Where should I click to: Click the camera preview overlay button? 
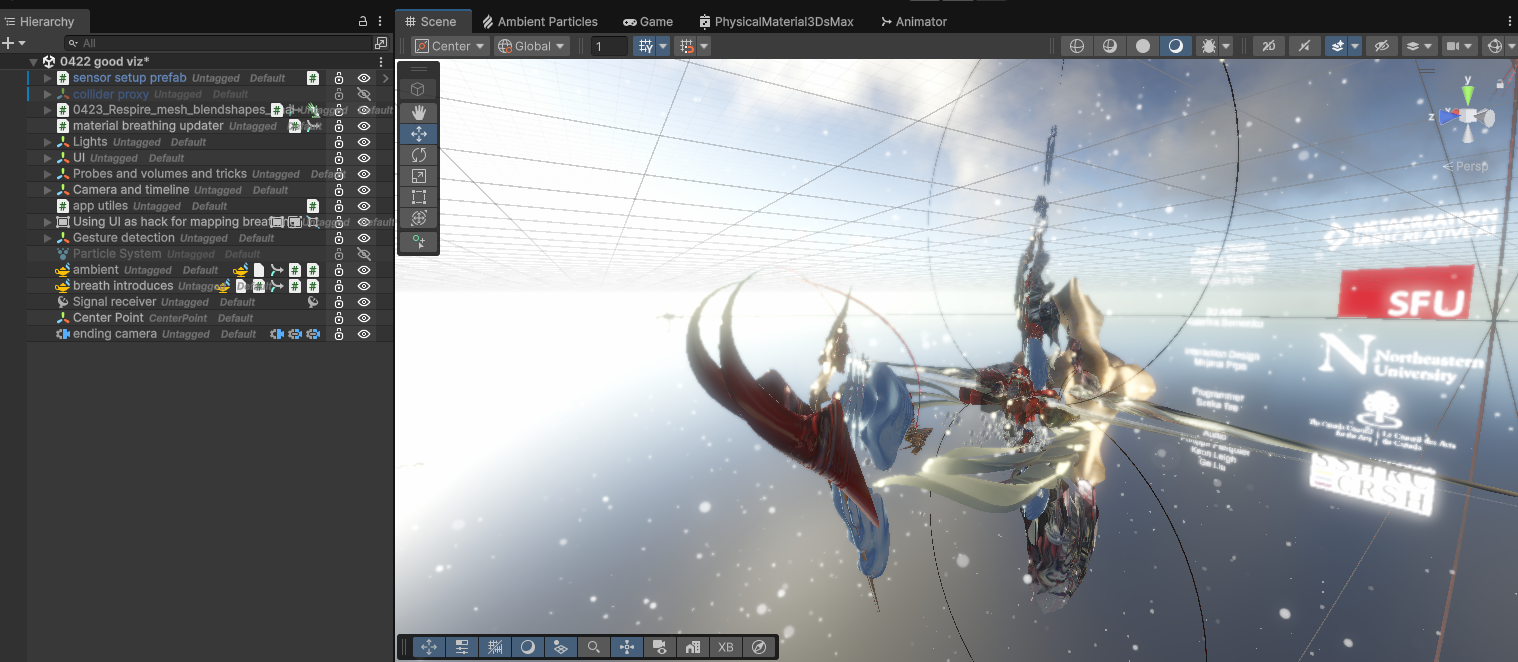coord(660,647)
